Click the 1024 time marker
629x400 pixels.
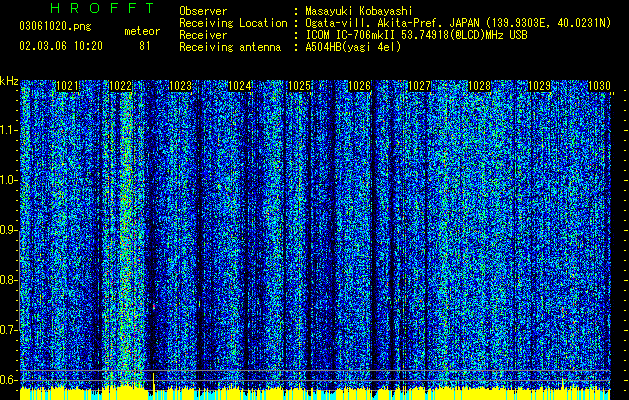(x=240, y=86)
